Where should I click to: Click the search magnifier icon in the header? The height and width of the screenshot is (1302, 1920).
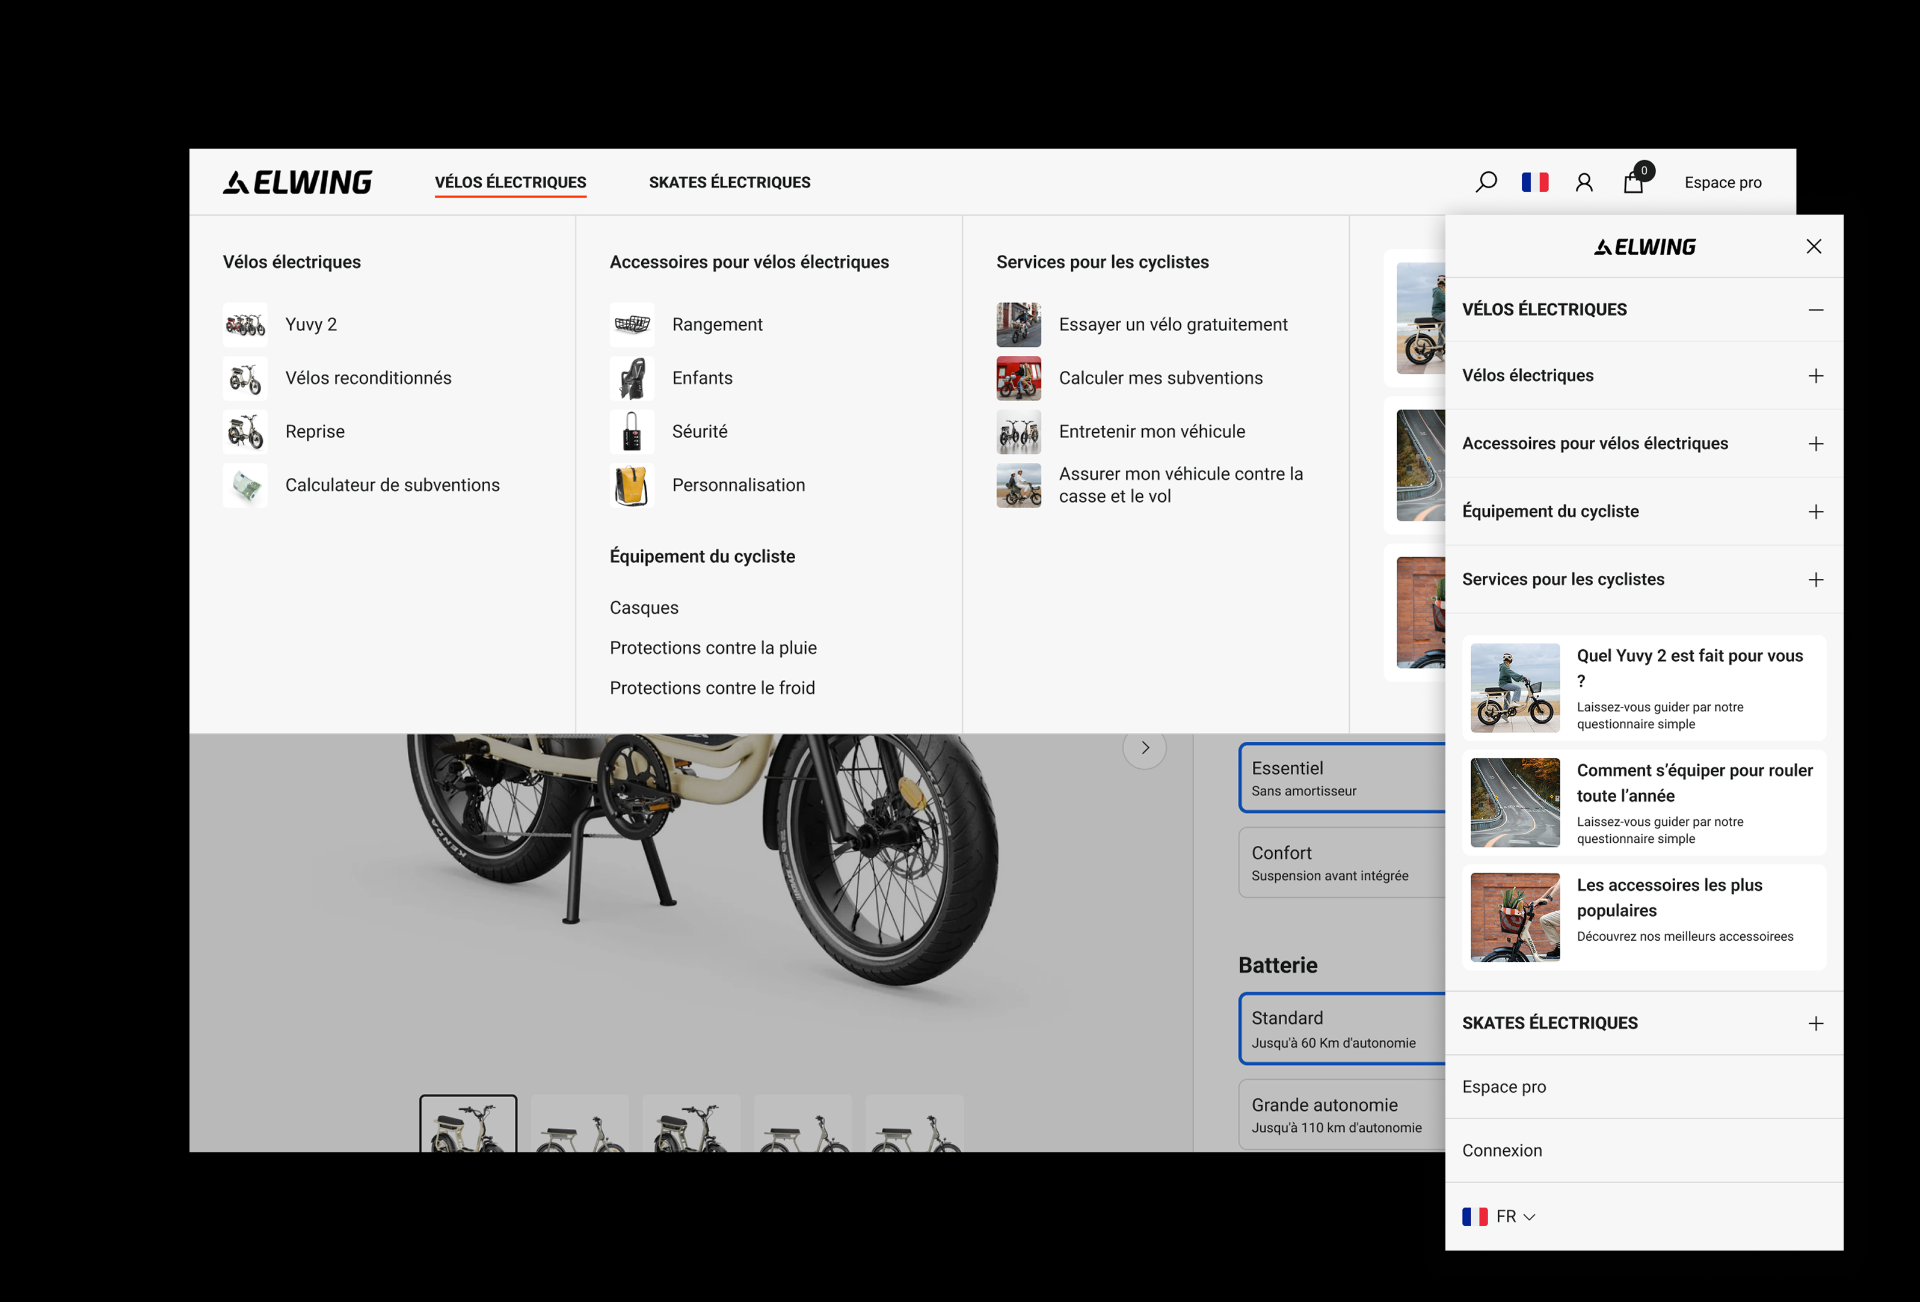coord(1486,182)
